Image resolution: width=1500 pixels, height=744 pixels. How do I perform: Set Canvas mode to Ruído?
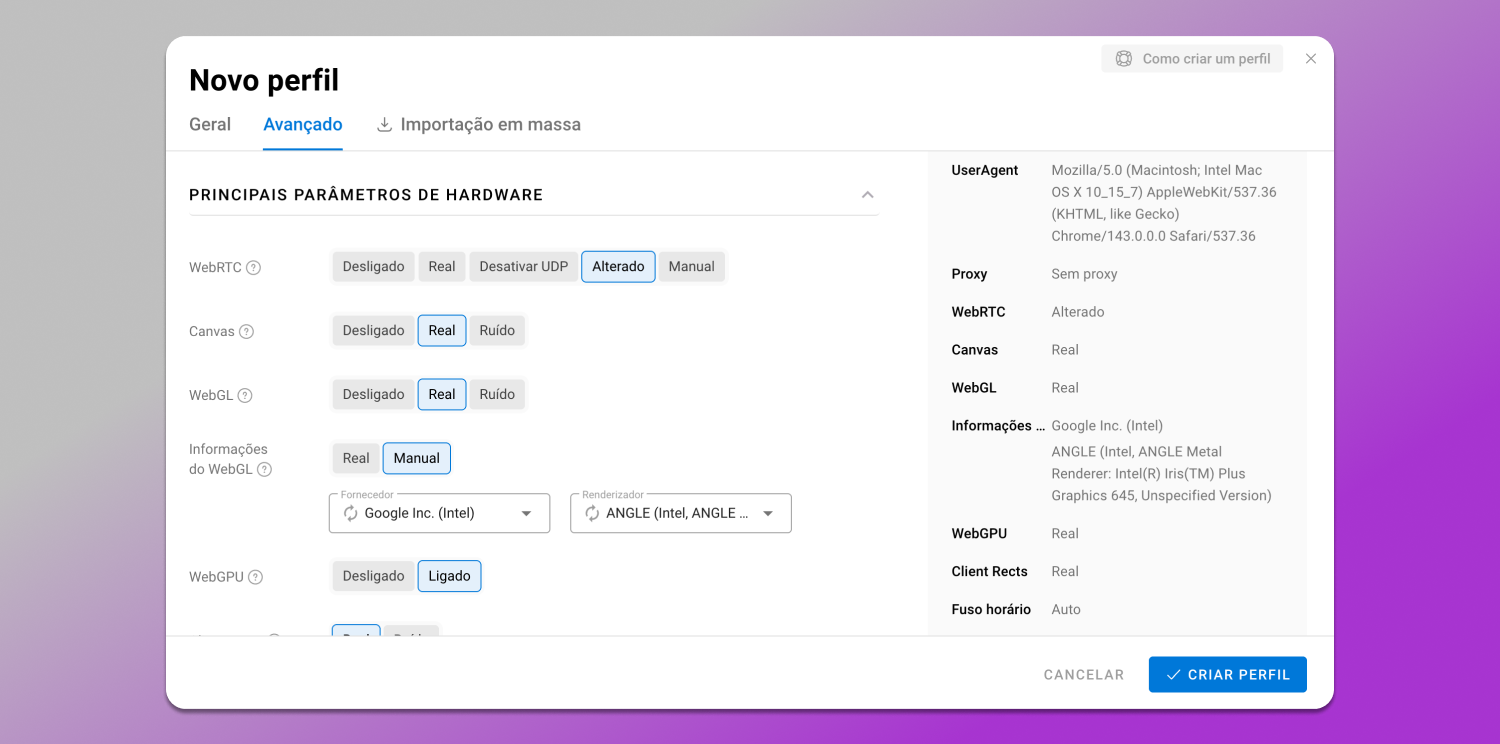pyautogui.click(x=497, y=331)
